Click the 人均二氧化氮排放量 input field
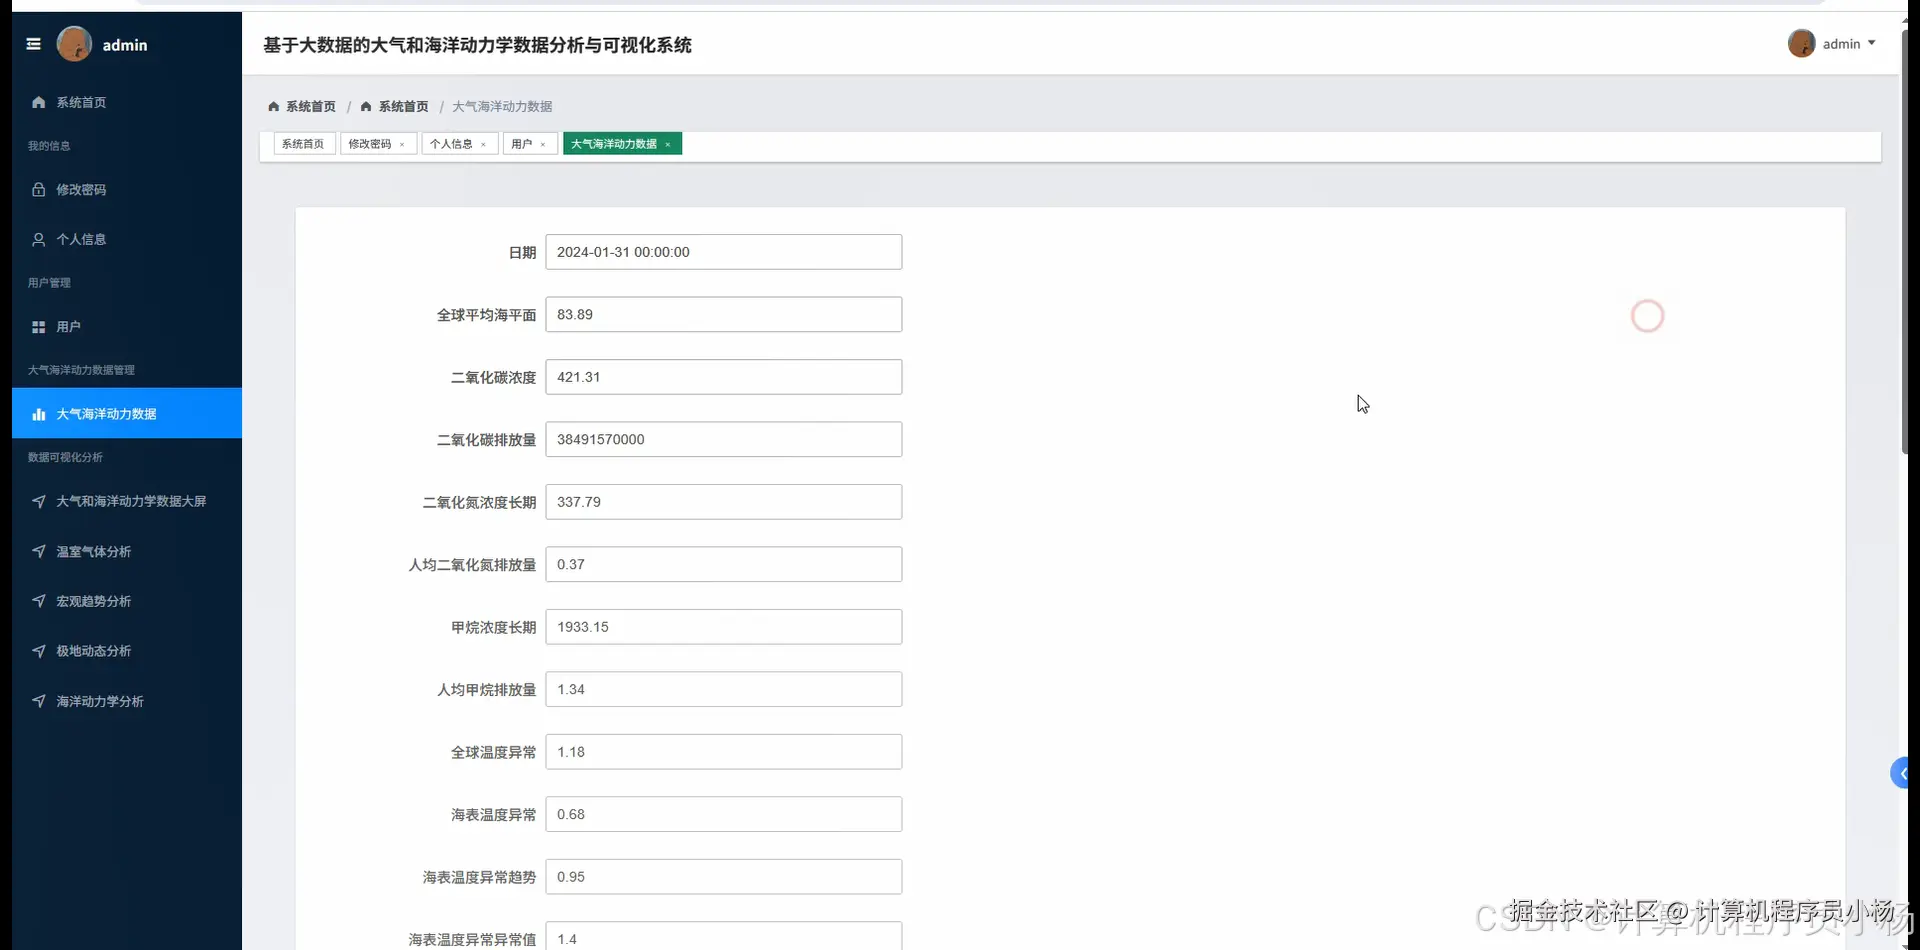Screen dimensions: 1920x950 724,564
